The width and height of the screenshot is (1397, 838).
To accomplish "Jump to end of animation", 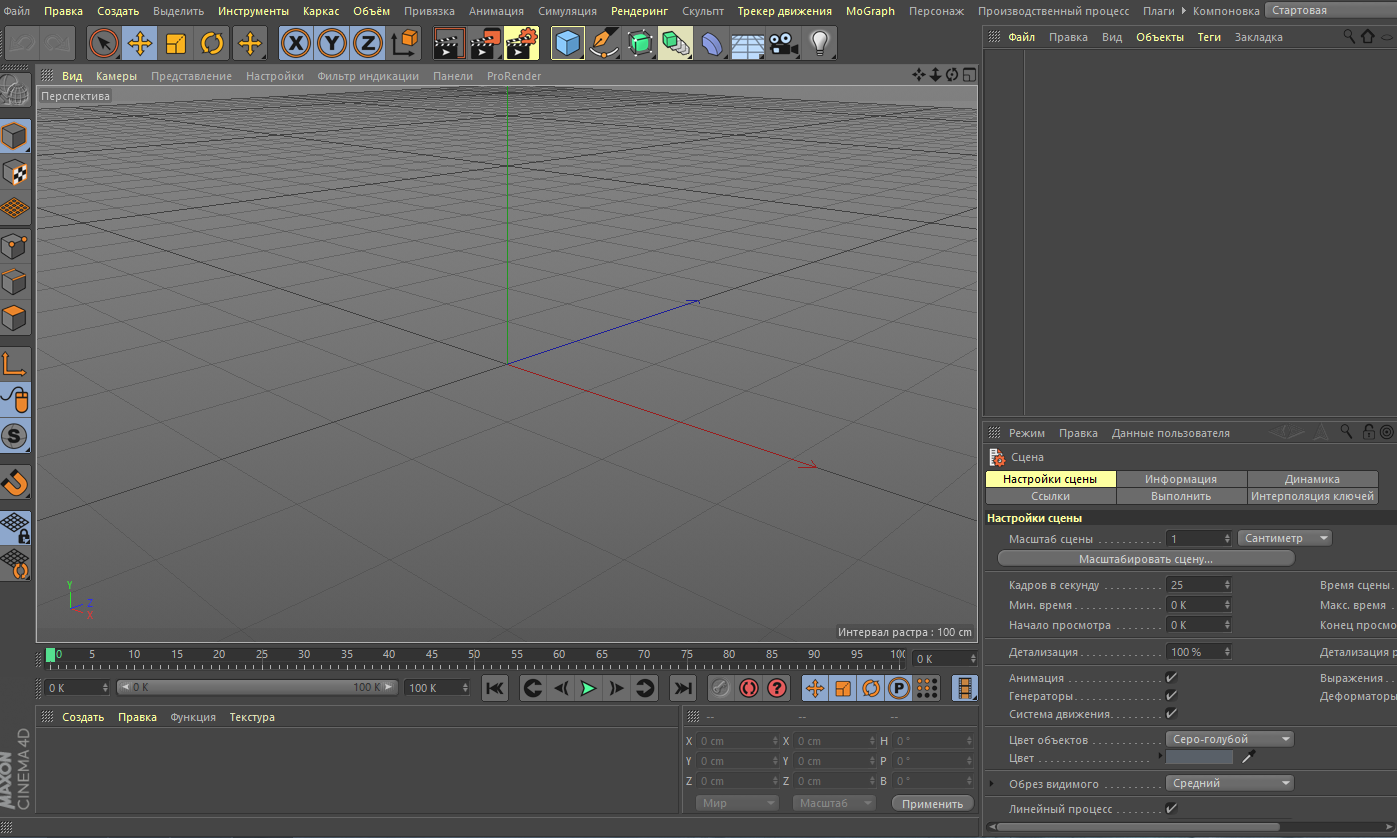I will 682,688.
